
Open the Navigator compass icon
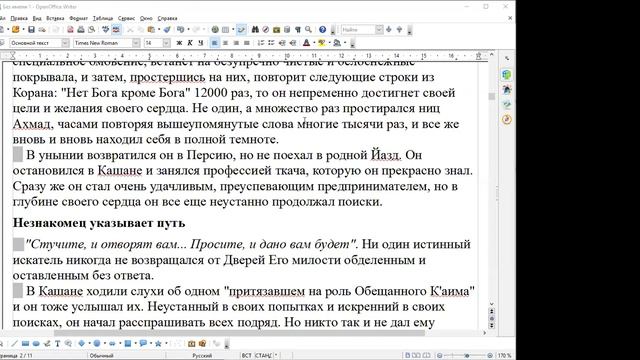click(x=266, y=29)
